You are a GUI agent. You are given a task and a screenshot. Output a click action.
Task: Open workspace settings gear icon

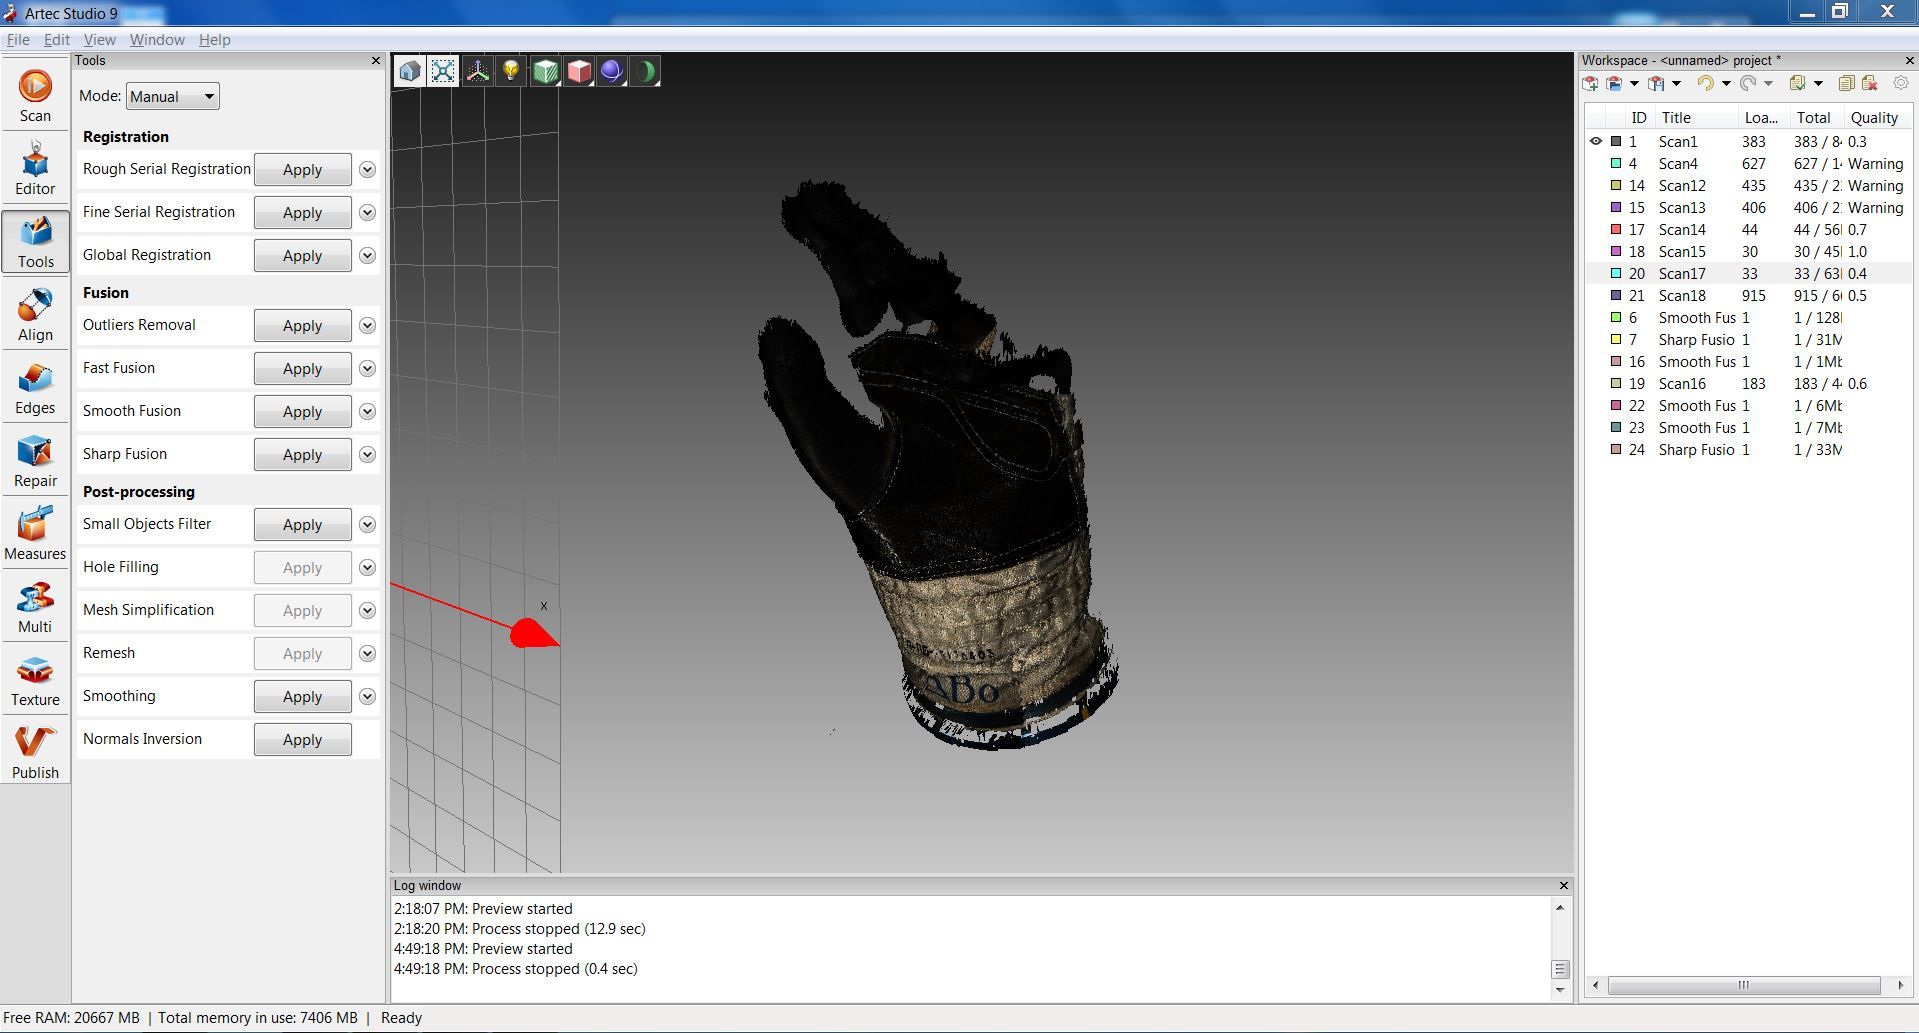click(1901, 83)
